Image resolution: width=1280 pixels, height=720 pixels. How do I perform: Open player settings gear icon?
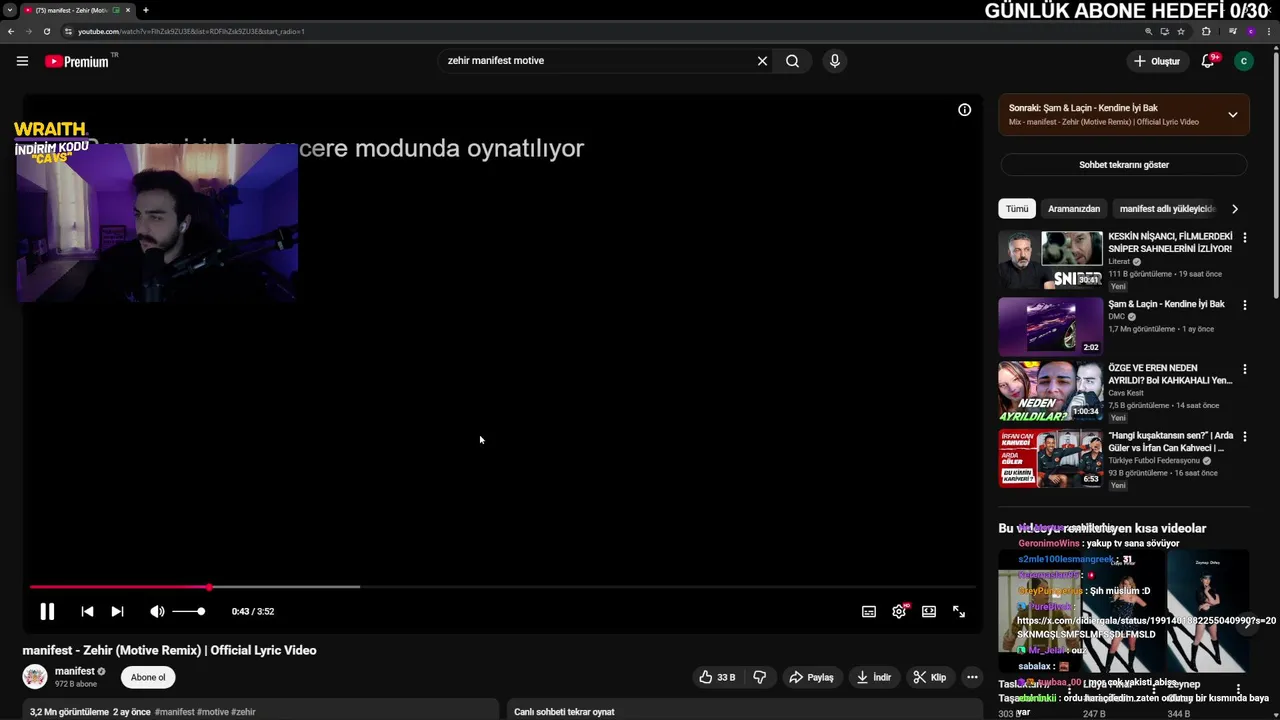[899, 612]
